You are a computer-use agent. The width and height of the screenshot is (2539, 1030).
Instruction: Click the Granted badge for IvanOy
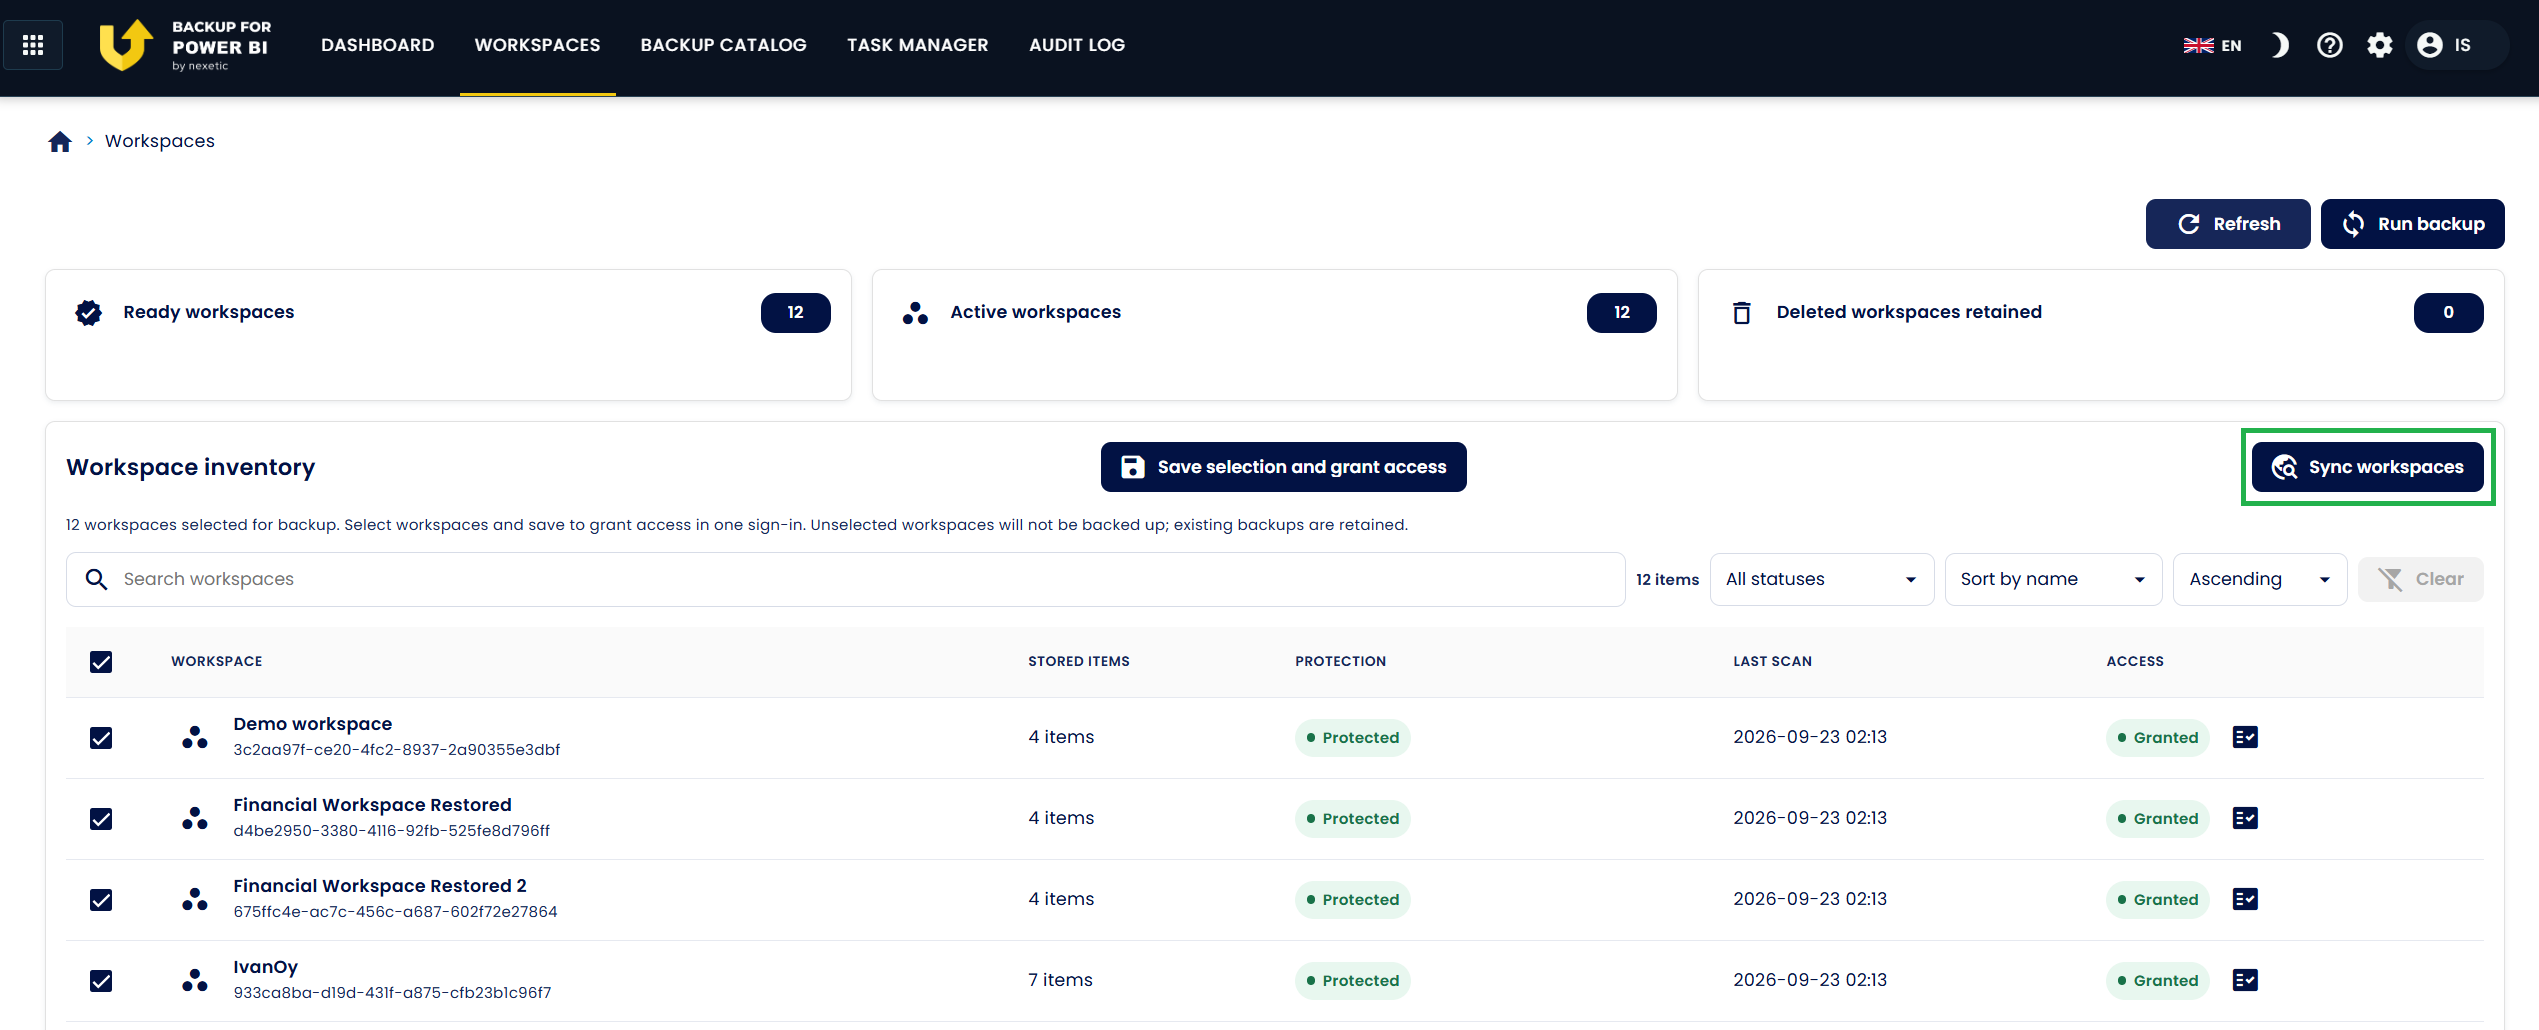(2157, 981)
